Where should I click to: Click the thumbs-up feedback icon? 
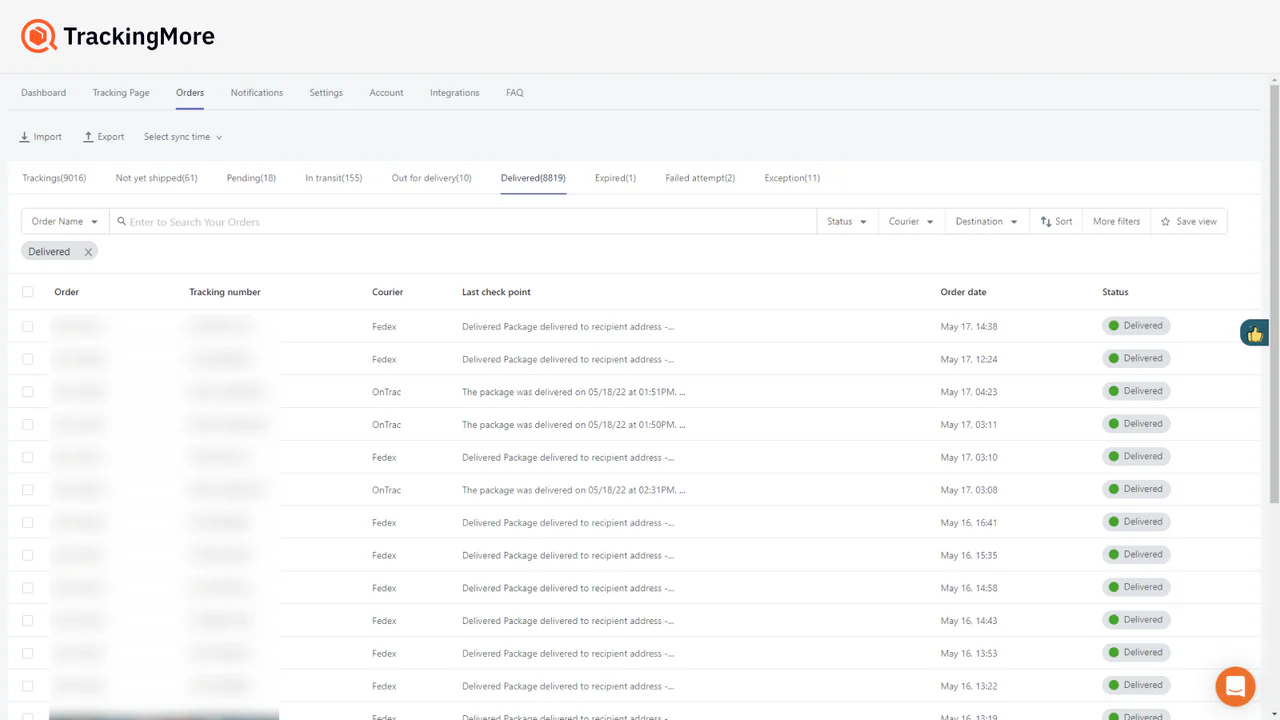click(1255, 334)
